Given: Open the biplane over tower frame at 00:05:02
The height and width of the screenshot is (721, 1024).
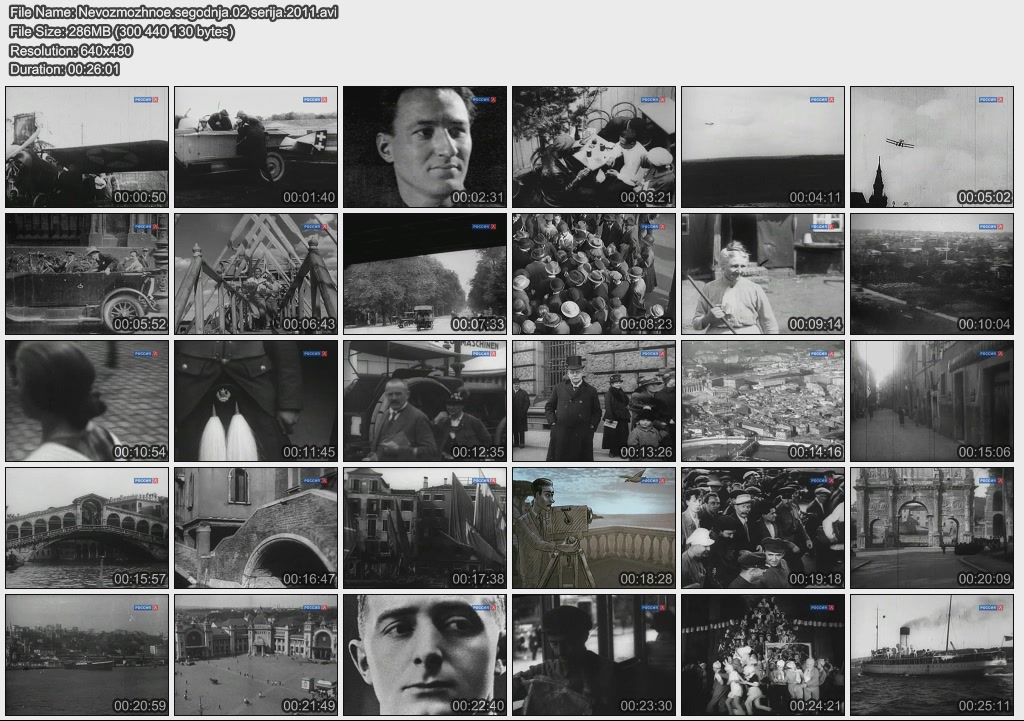Looking at the screenshot, I should [932, 147].
